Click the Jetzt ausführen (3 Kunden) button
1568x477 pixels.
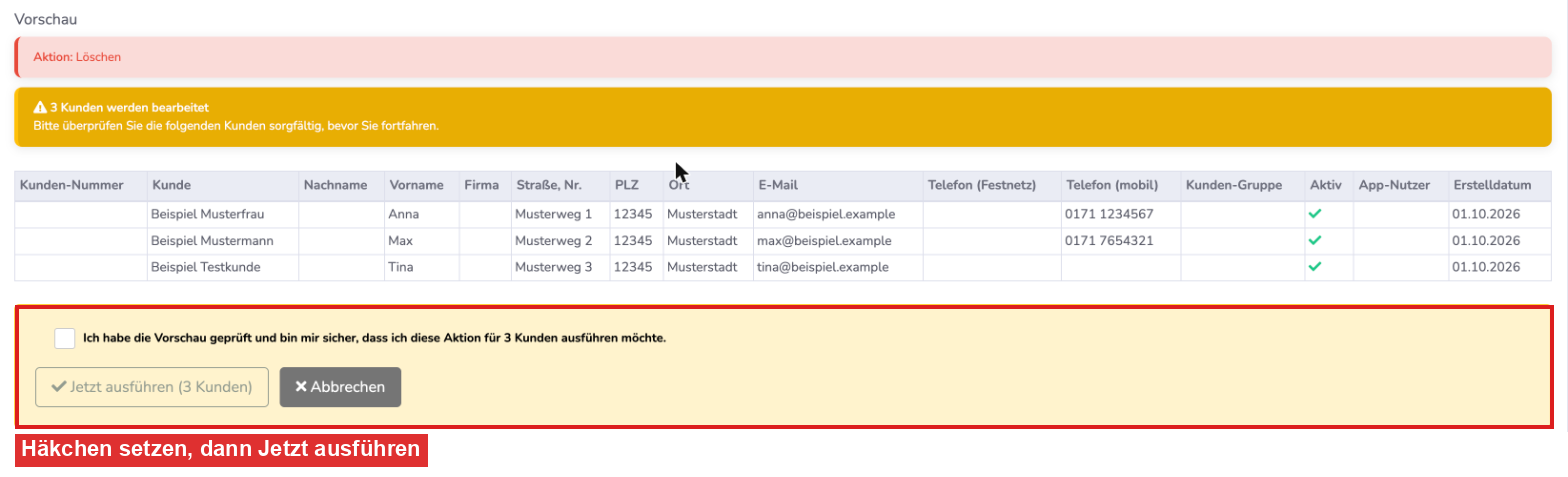pos(152,387)
